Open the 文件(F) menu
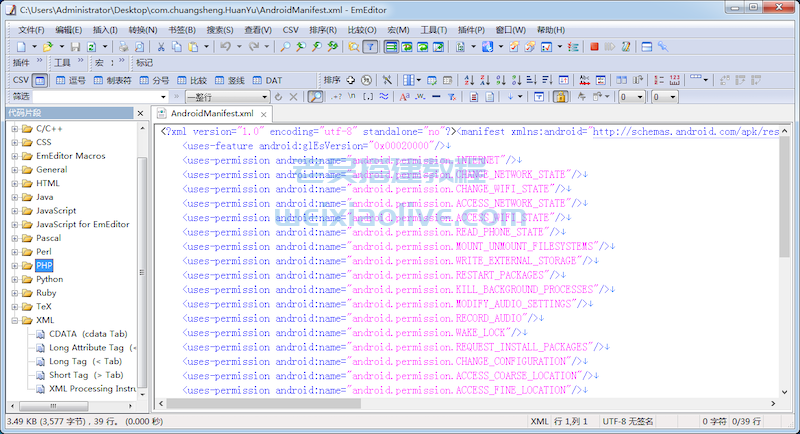Screen dimensions: 800x434 click(31, 30)
